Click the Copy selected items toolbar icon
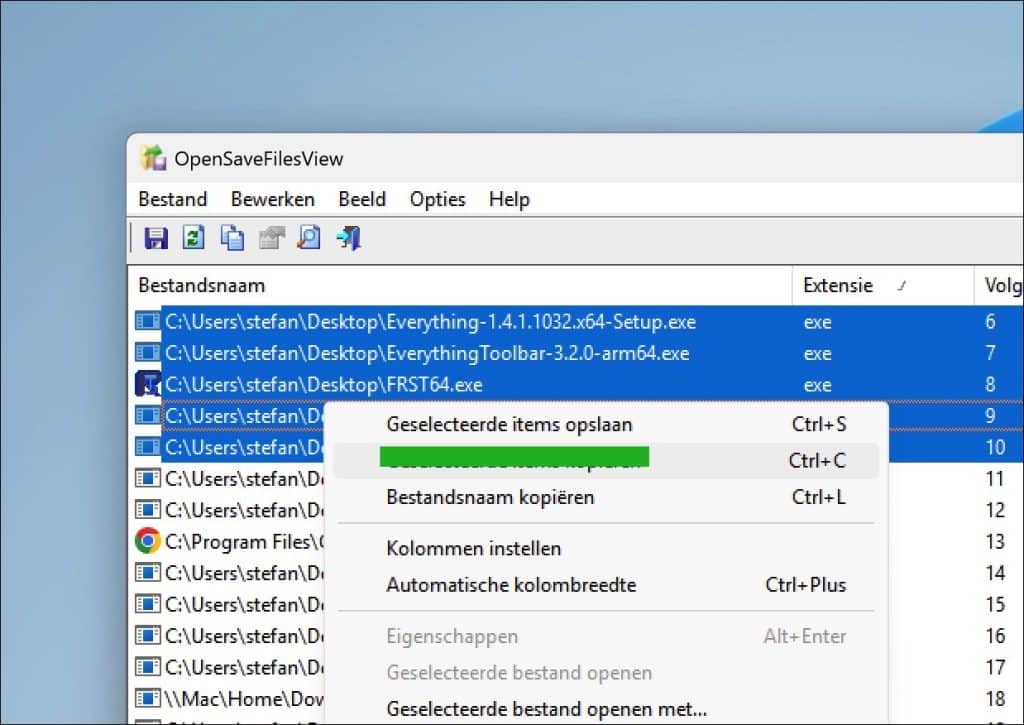 click(232, 238)
